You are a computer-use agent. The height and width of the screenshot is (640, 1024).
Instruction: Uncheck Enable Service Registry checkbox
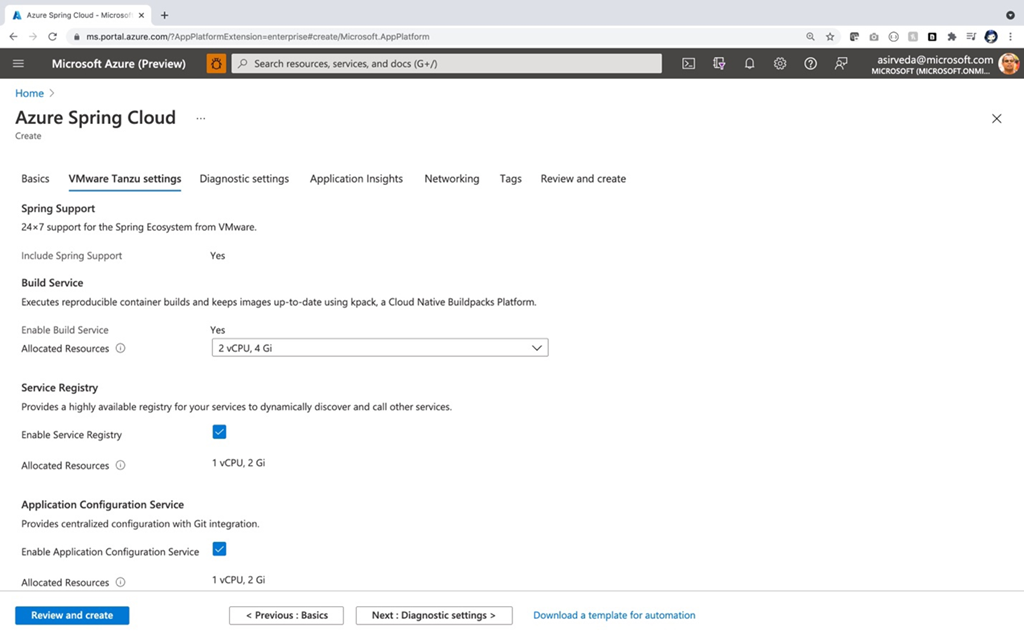click(x=219, y=432)
